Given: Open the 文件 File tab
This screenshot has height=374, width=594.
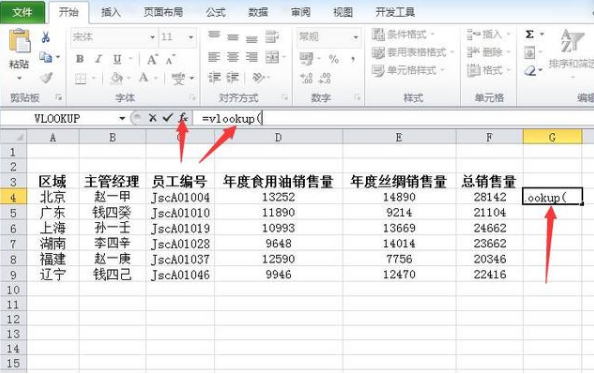Looking at the screenshot, I should tap(22, 12).
